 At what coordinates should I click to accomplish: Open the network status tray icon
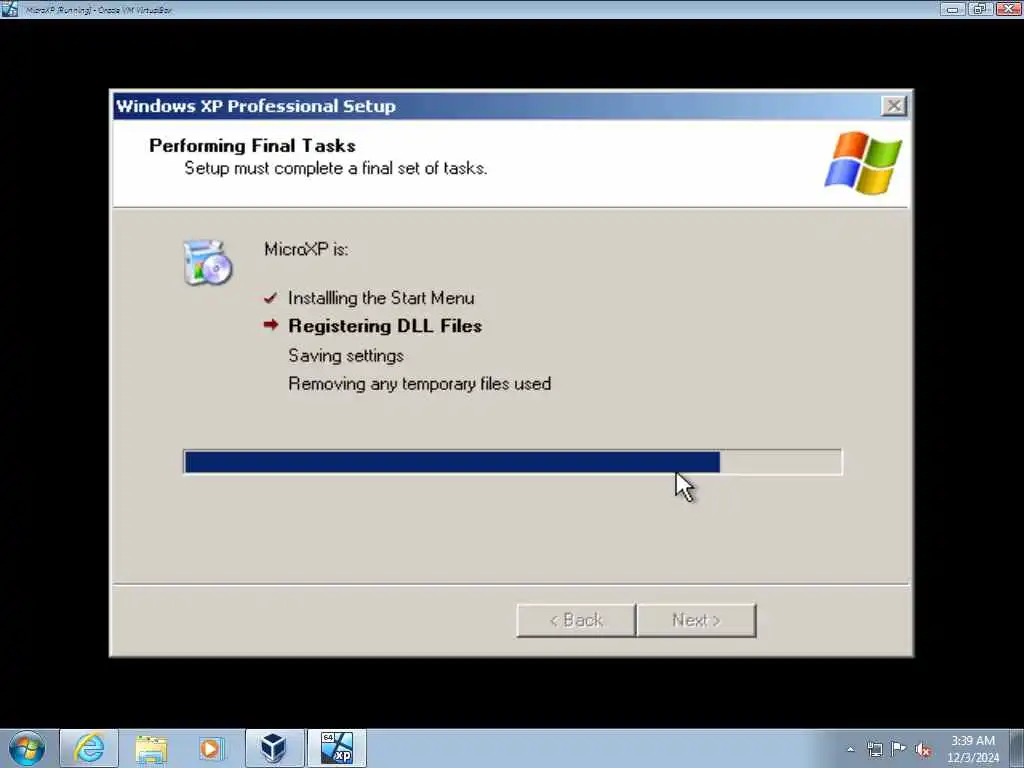pyautogui.click(x=874, y=749)
